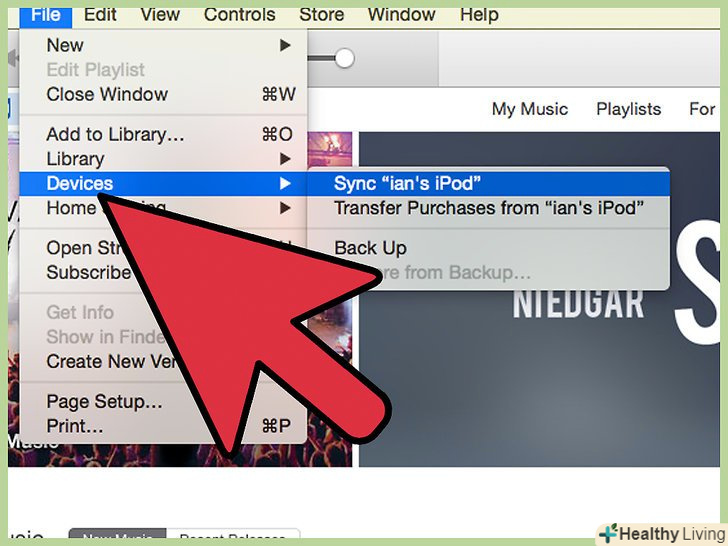
Task: Open the Controls menu
Action: [x=240, y=15]
